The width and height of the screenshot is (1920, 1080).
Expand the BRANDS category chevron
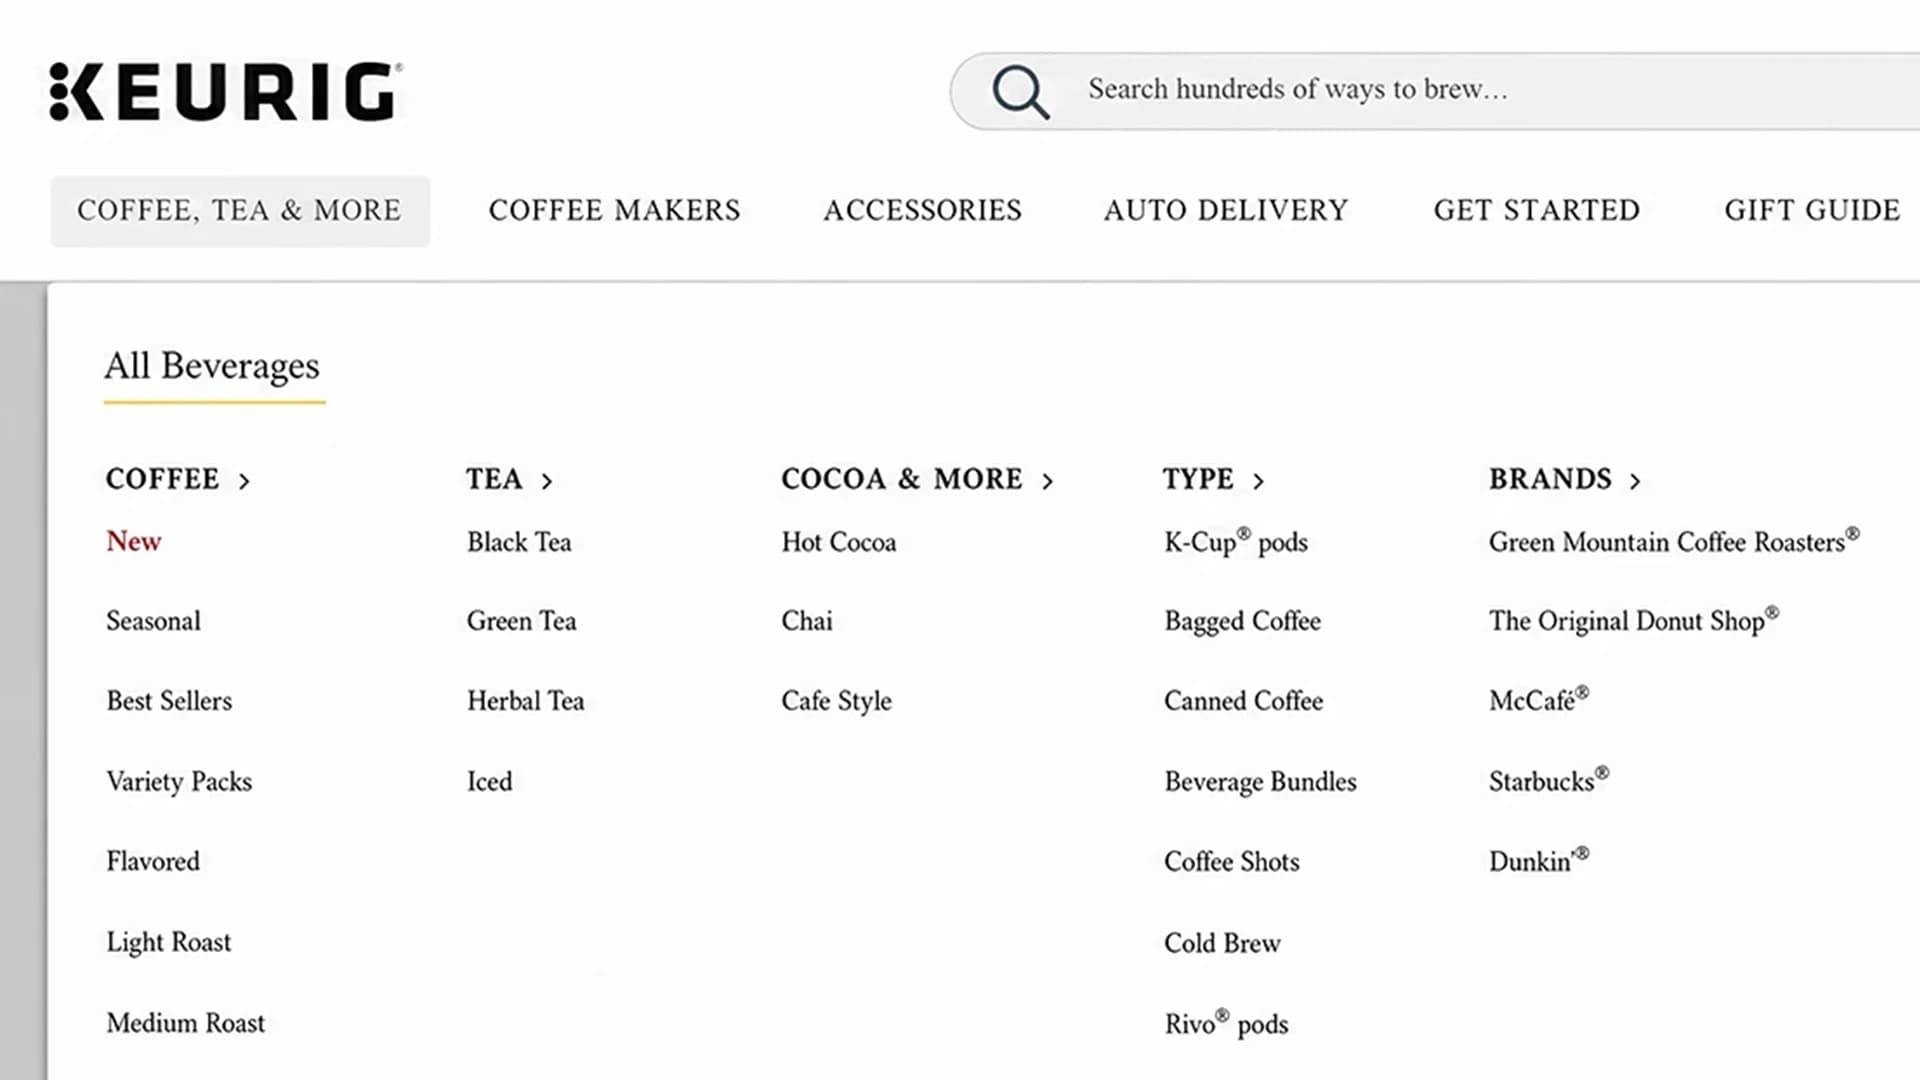1635,482
